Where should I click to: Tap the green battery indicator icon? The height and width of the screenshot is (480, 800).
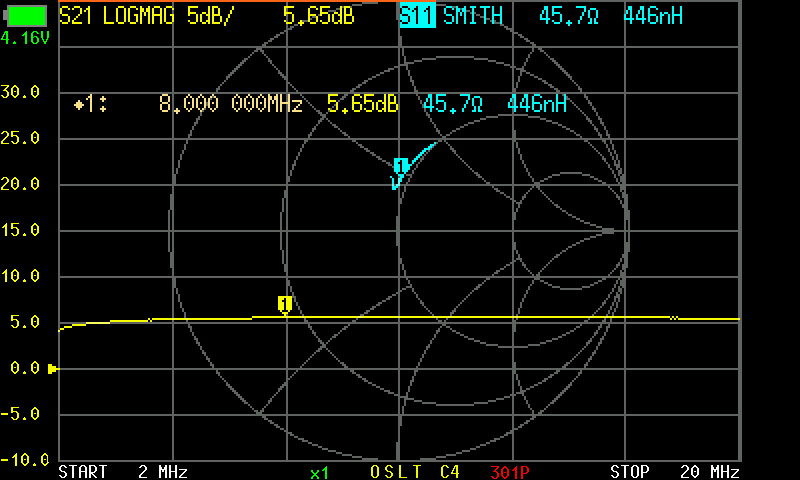tap(26, 16)
